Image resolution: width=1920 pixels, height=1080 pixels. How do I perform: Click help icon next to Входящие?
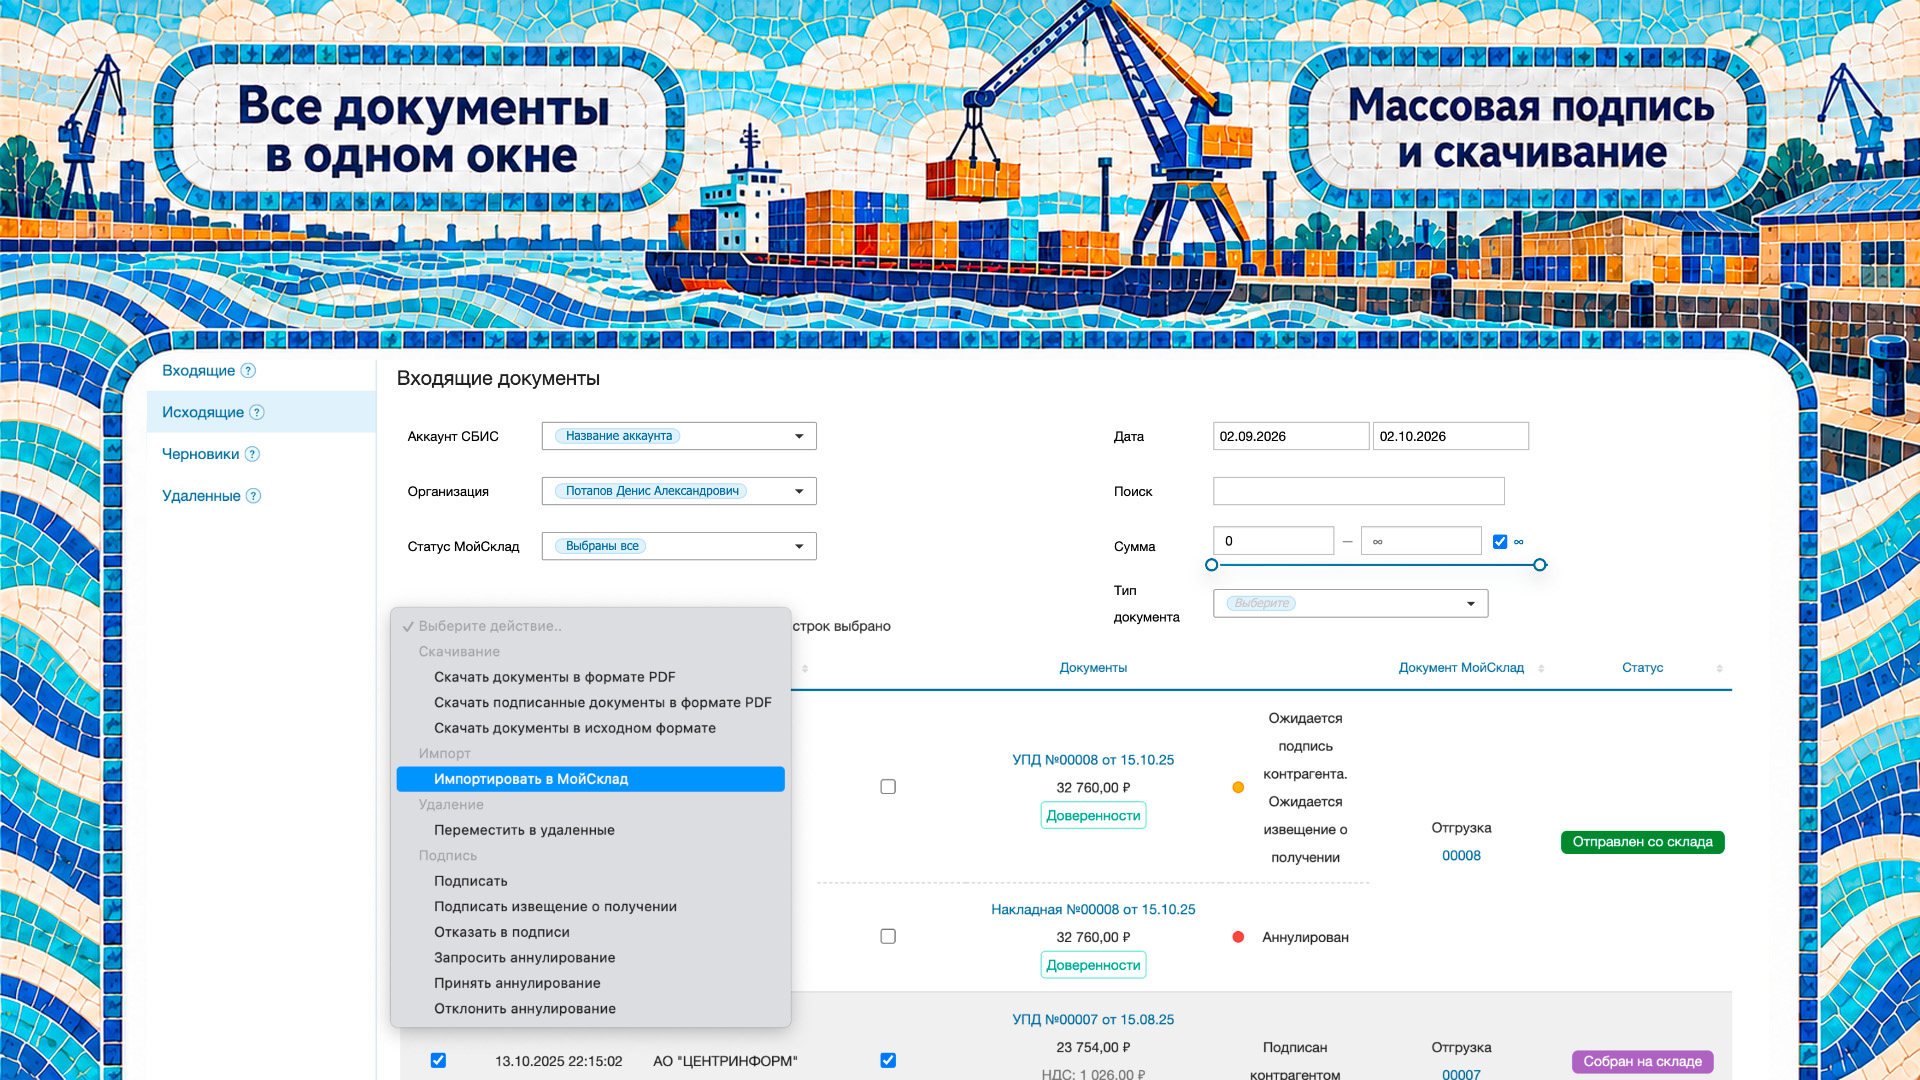(x=248, y=371)
